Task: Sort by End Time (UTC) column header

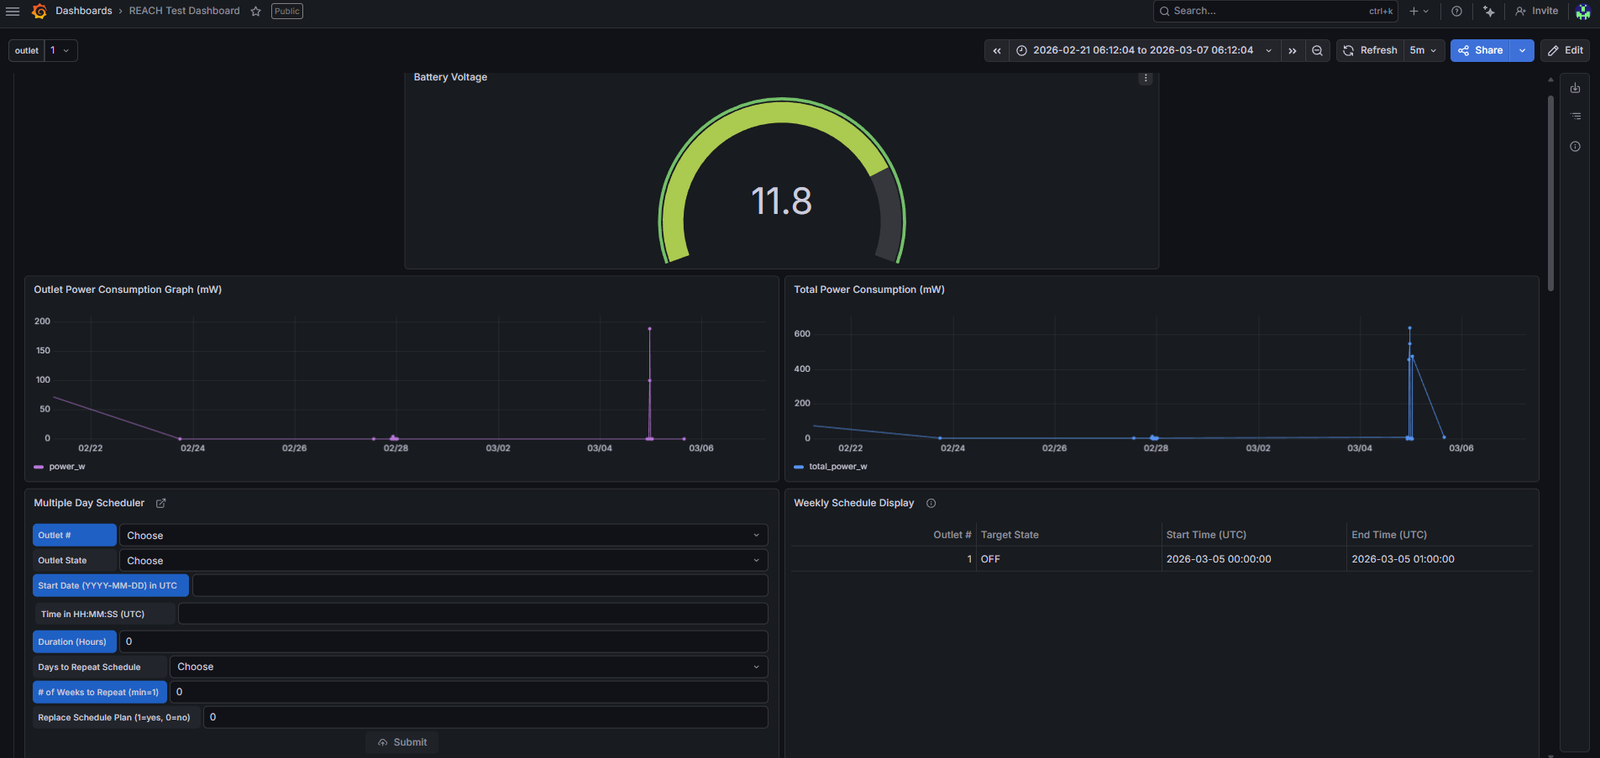Action: click(1389, 535)
